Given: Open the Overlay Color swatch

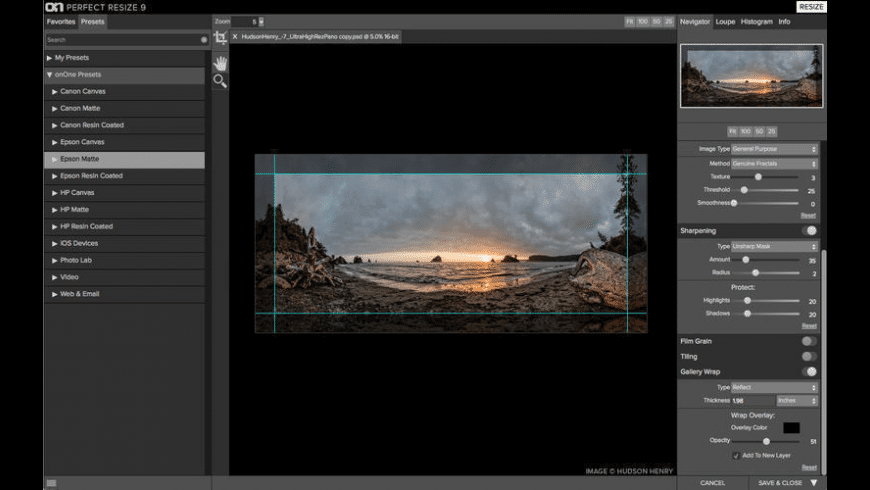Looking at the screenshot, I should (x=791, y=428).
